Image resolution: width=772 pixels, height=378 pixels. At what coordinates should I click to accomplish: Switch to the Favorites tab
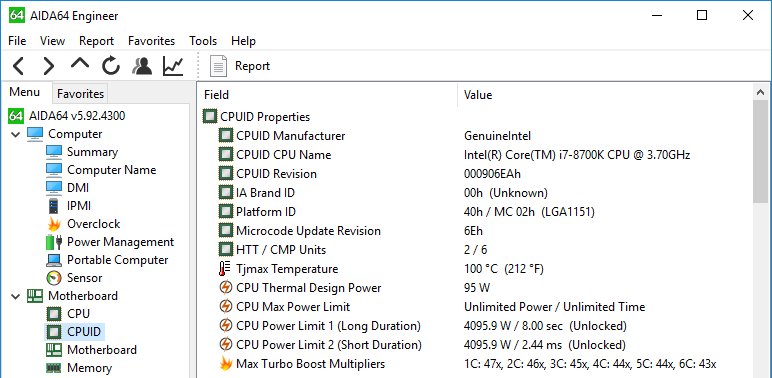(80, 94)
